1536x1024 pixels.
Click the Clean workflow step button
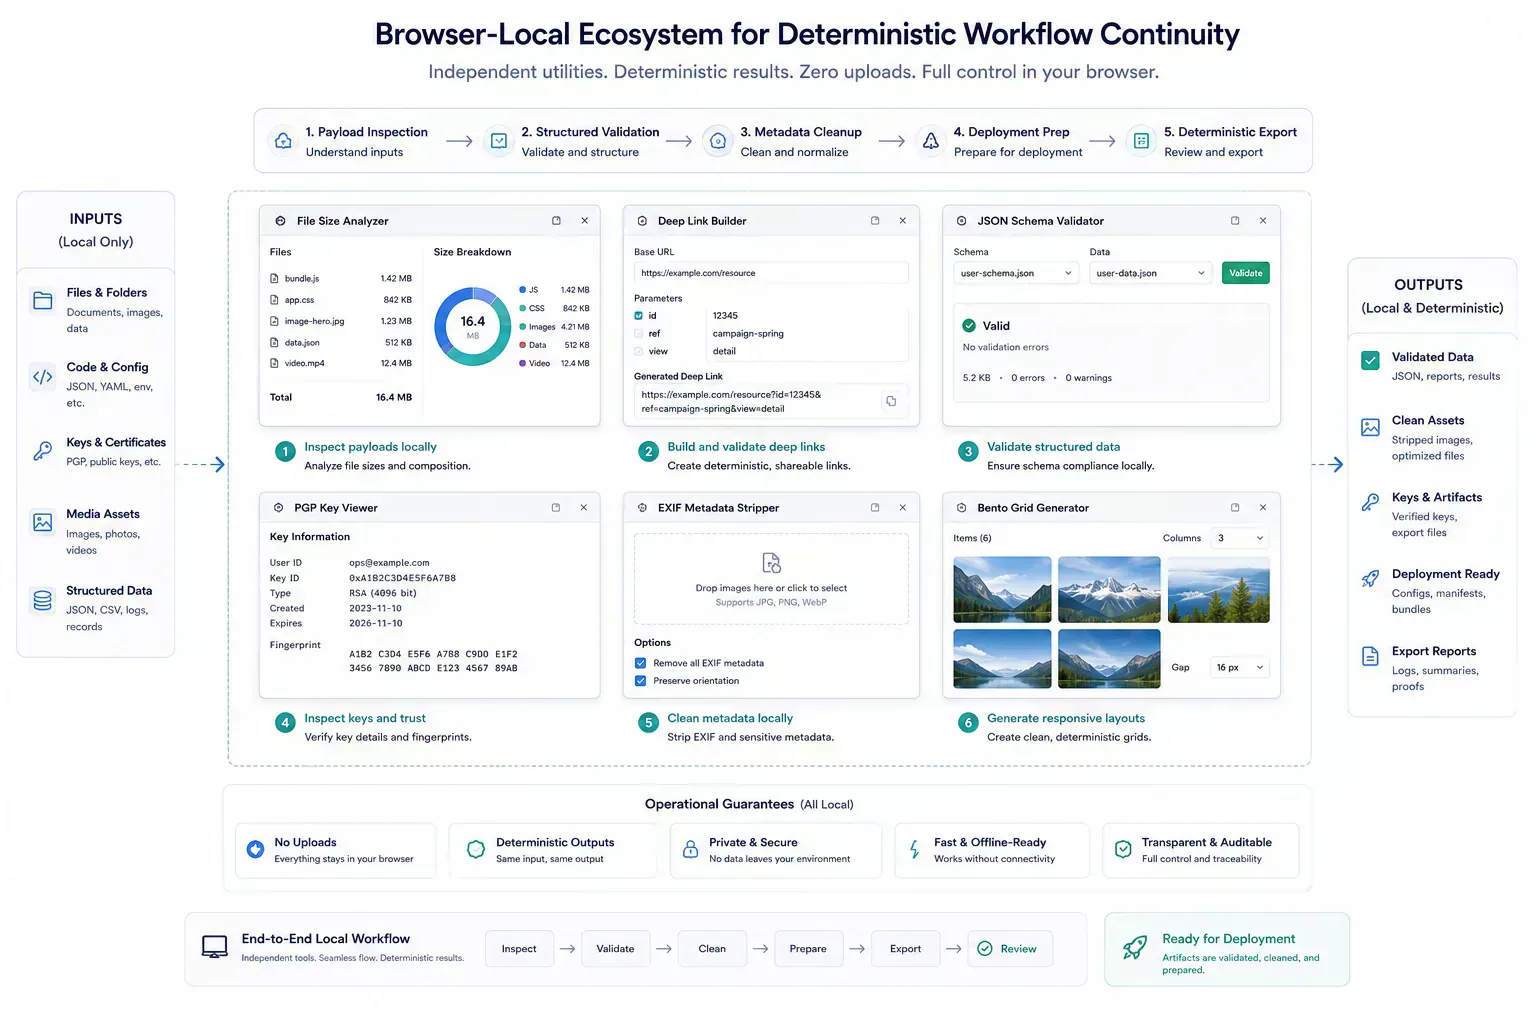[712, 949]
